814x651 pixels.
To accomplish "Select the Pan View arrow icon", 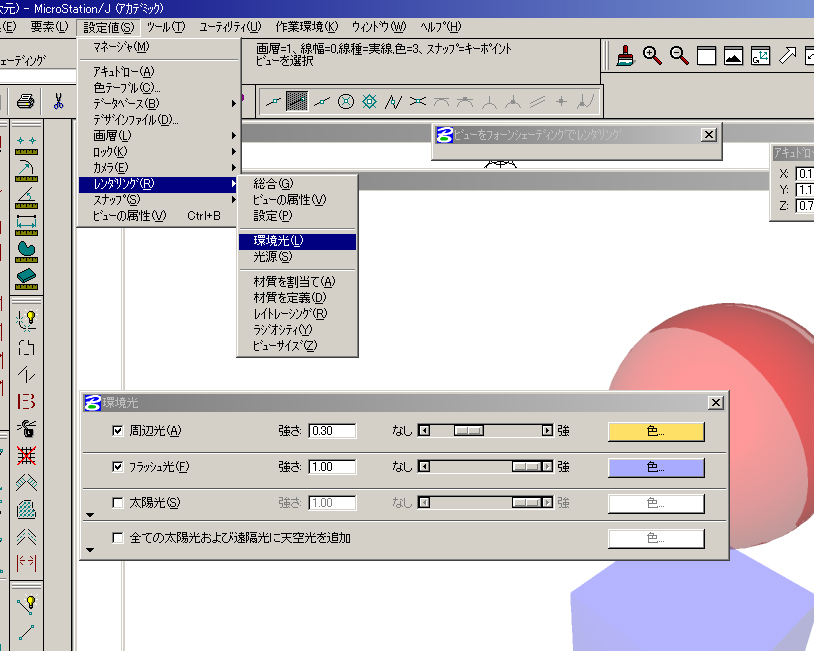I will click(x=788, y=56).
